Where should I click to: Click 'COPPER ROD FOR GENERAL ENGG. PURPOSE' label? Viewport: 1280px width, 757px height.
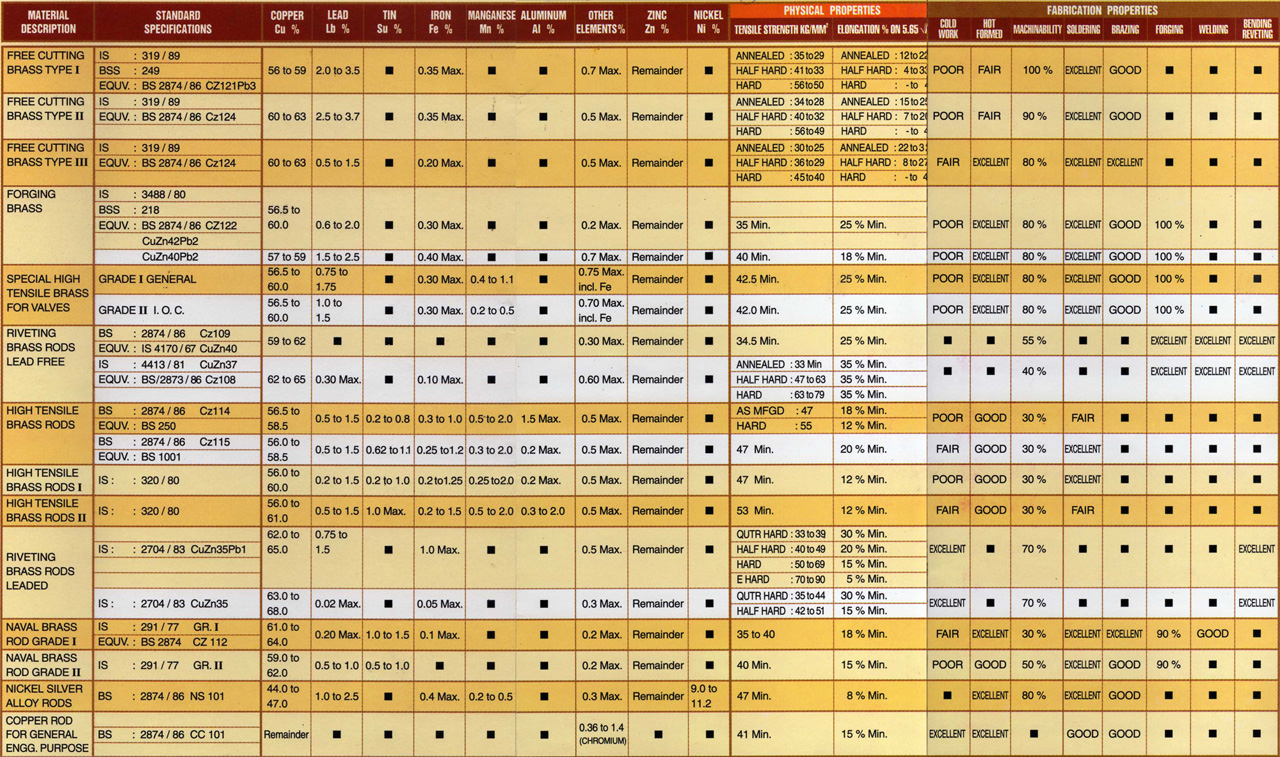click(x=47, y=734)
